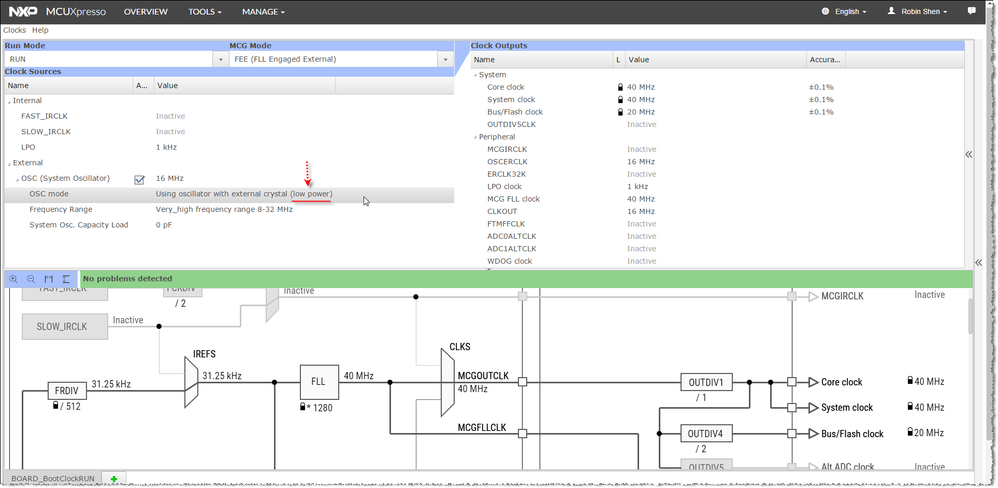Click the diagram vertical scrollbar
The height and width of the screenshot is (488, 998).
click(971, 316)
